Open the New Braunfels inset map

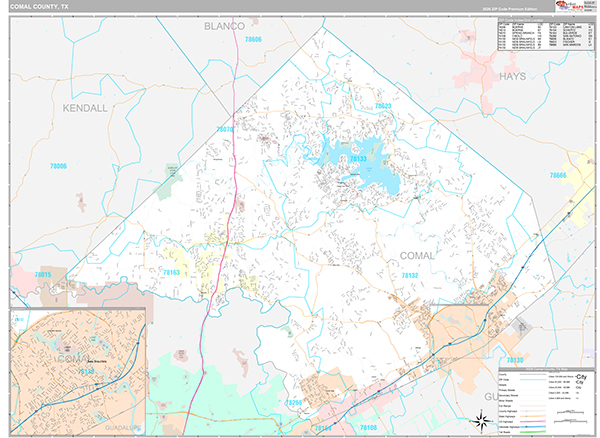tap(78, 372)
